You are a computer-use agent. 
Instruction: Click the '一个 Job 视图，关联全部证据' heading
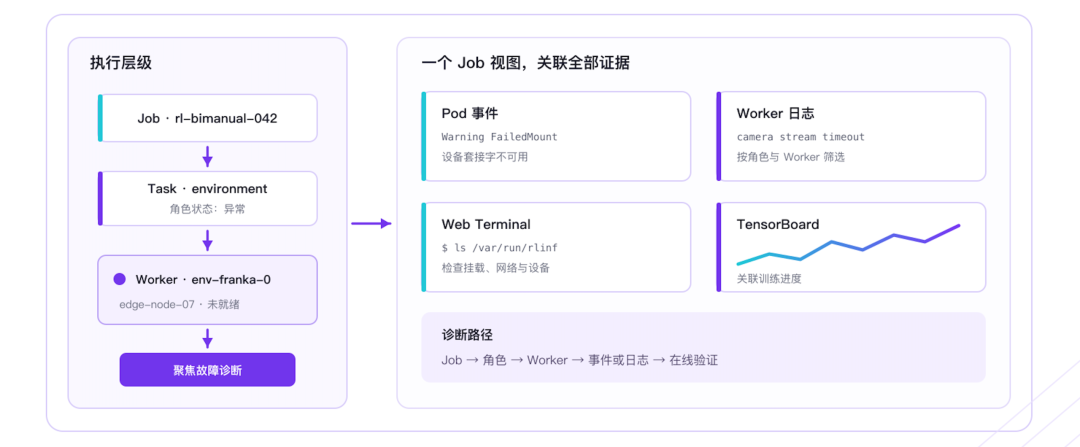[525, 64]
